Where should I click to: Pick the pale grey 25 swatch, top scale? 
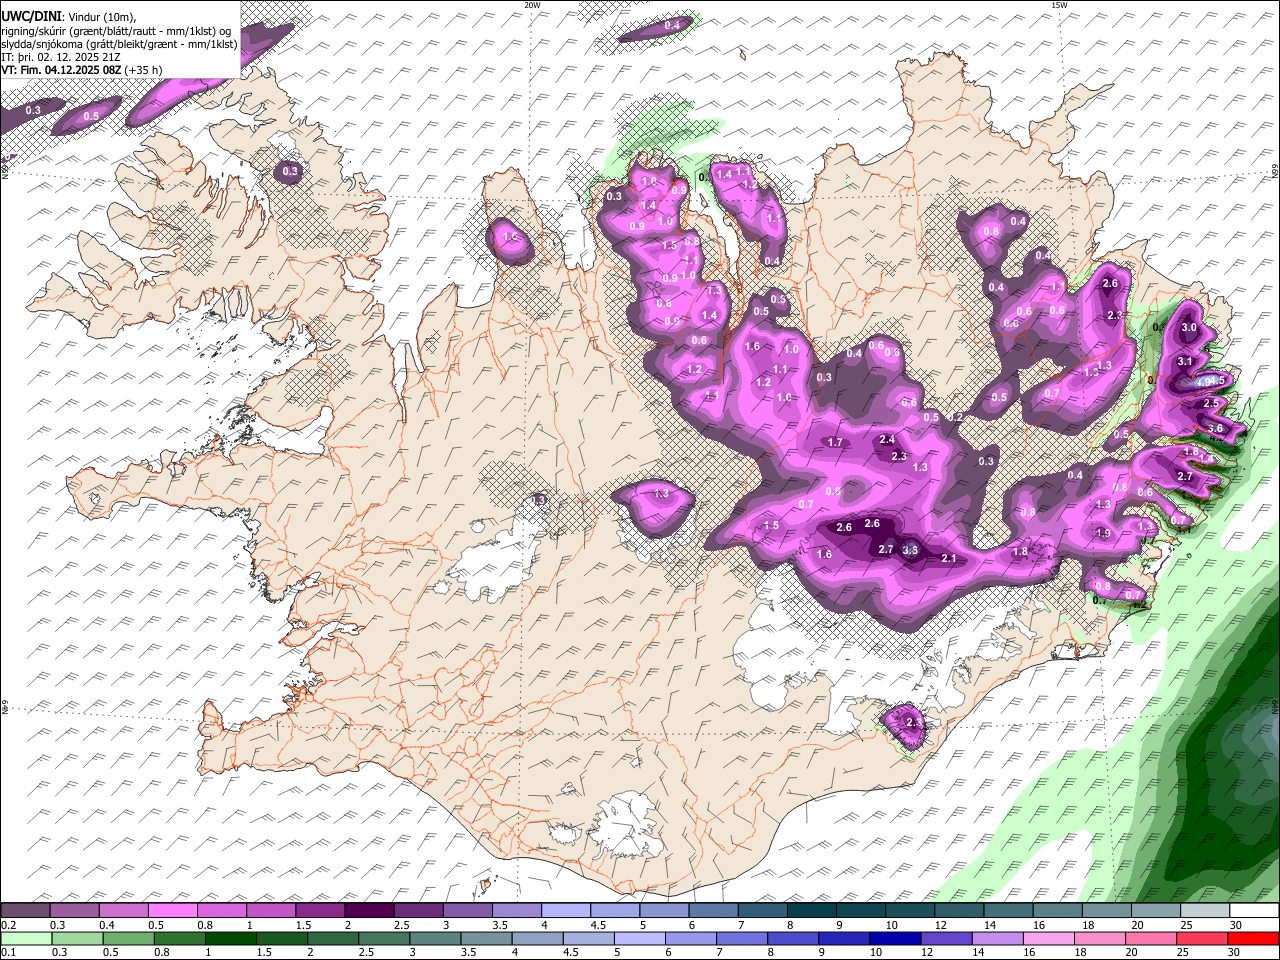(x=1205, y=910)
